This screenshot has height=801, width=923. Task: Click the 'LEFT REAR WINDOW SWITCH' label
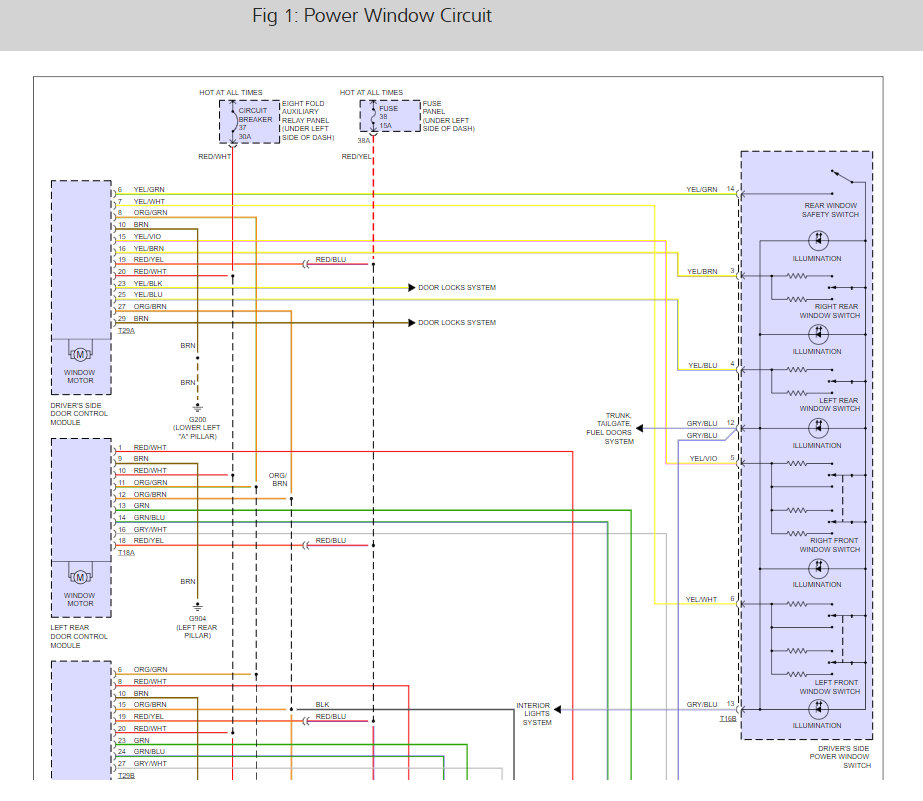pos(829,404)
